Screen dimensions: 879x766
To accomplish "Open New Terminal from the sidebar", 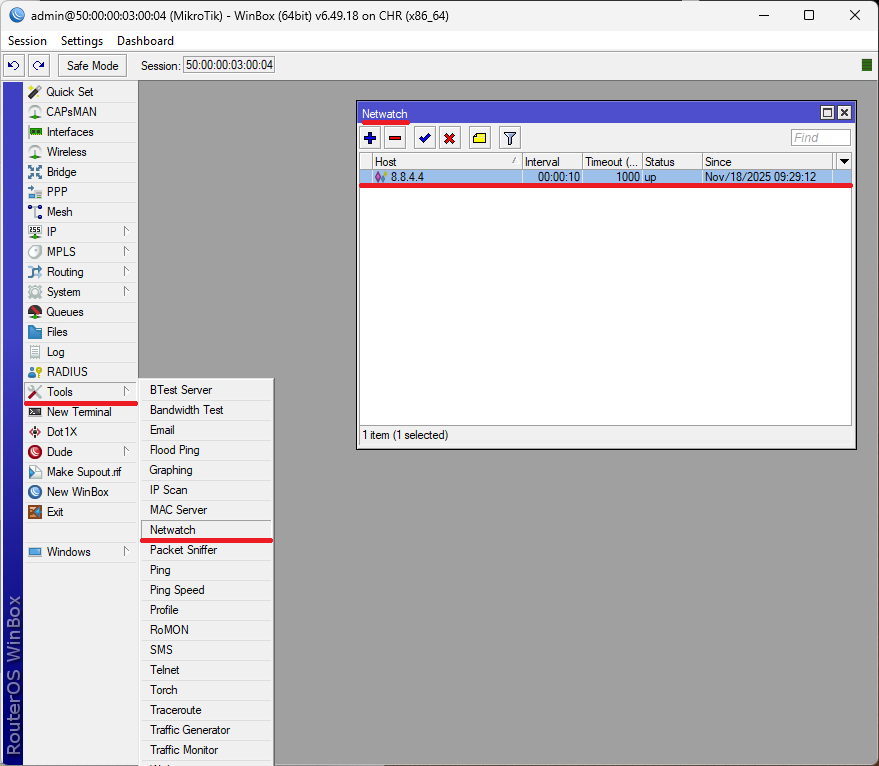I will (79, 412).
